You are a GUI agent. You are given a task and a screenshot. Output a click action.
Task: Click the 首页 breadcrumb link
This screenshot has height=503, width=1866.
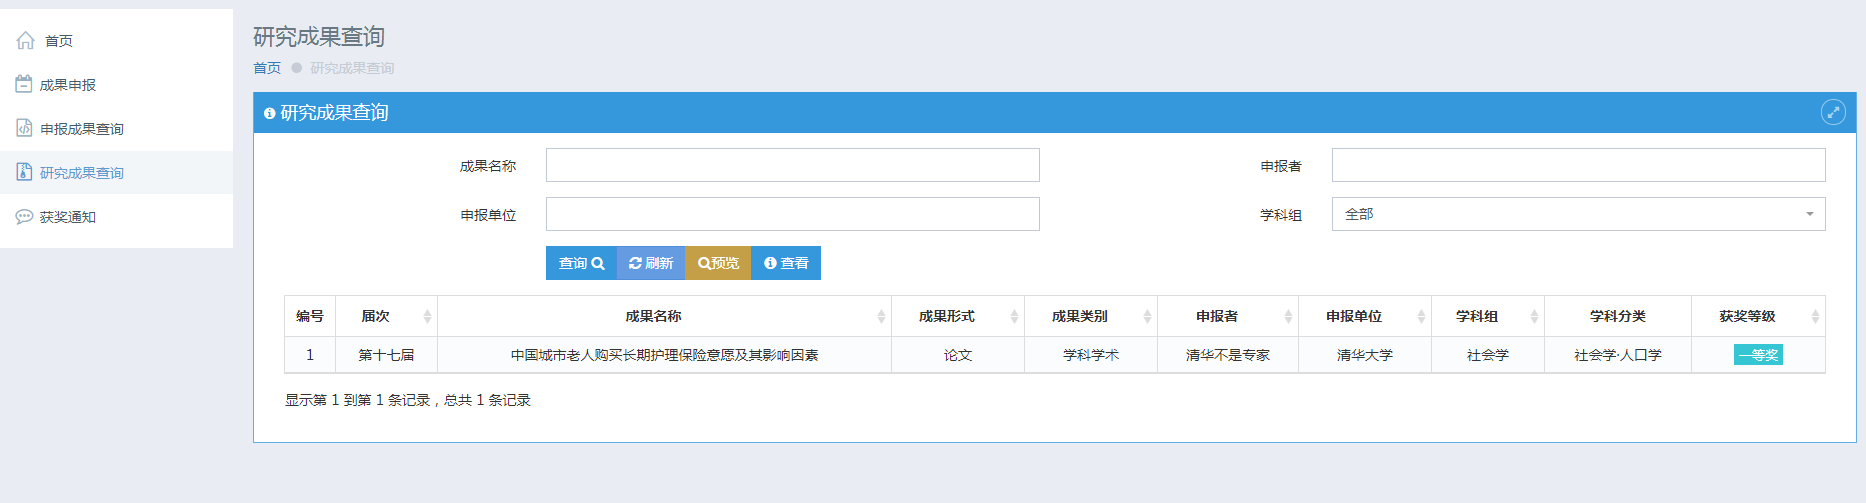pyautogui.click(x=267, y=68)
